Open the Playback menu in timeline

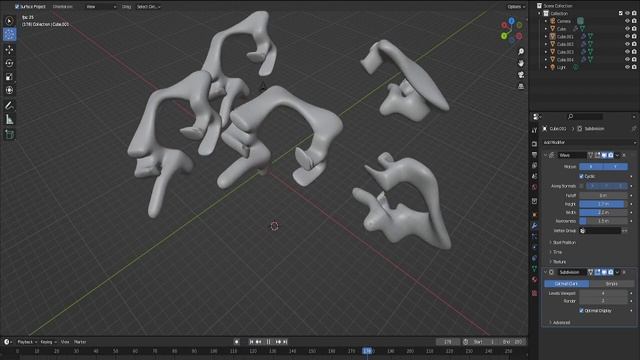[27, 342]
